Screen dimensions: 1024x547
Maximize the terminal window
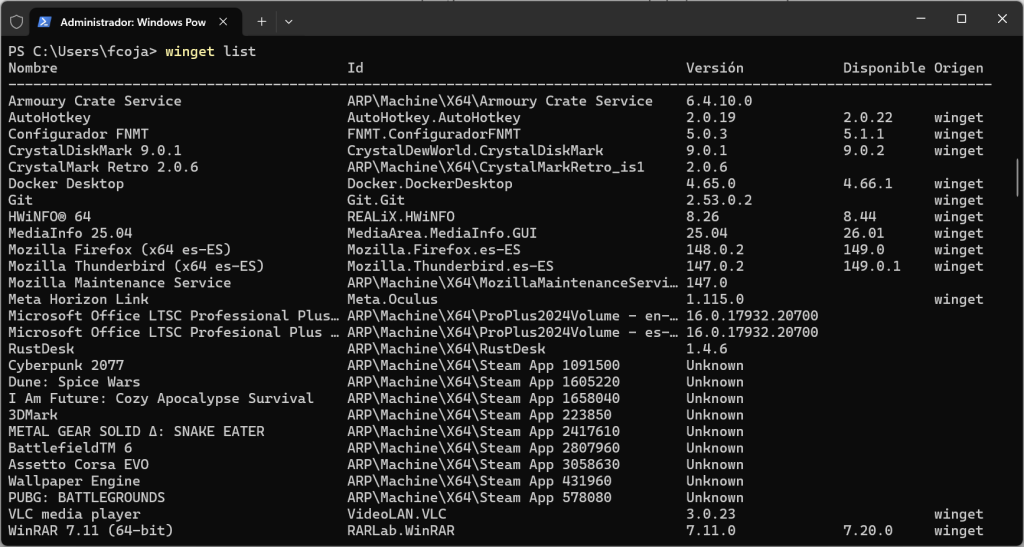[x=961, y=19]
